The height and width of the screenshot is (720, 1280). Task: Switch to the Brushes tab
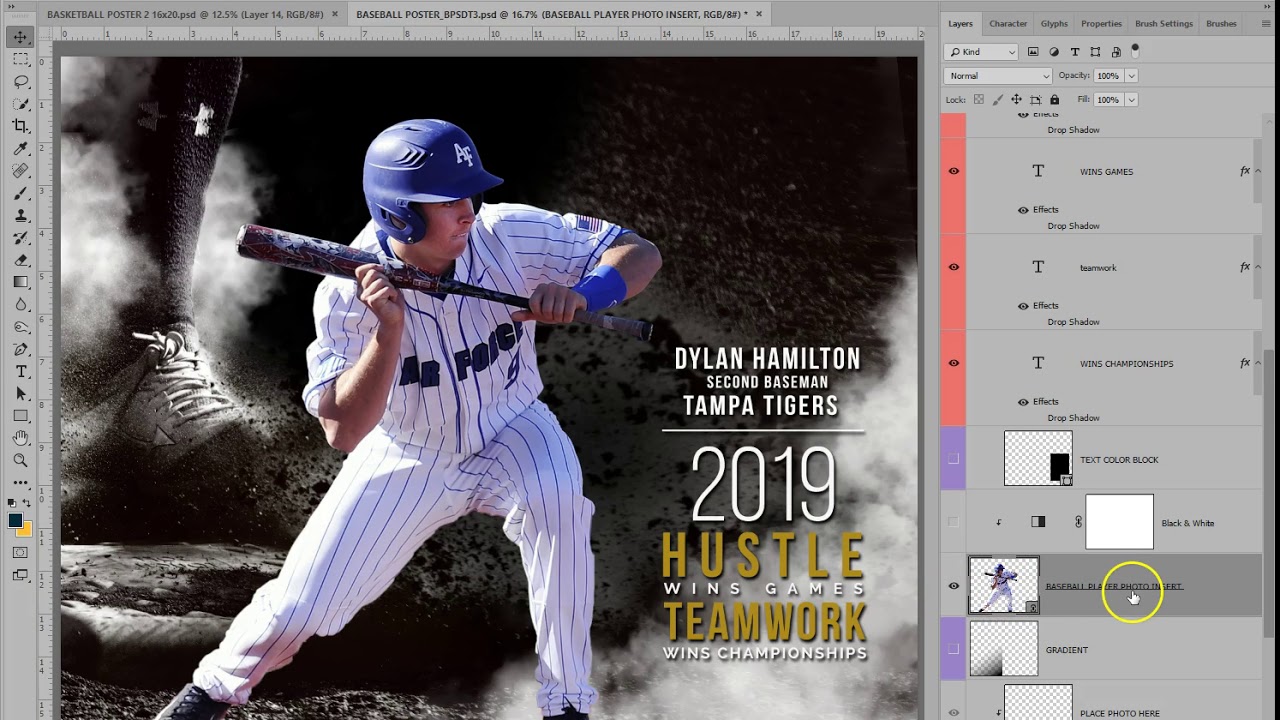1221,23
